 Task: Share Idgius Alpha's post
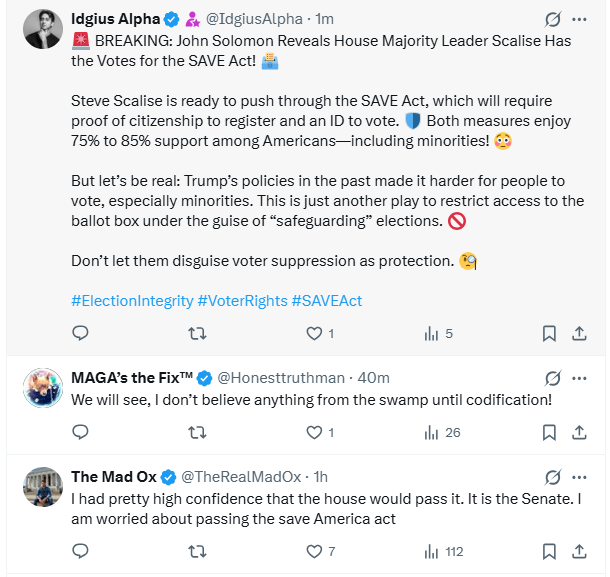click(x=579, y=333)
